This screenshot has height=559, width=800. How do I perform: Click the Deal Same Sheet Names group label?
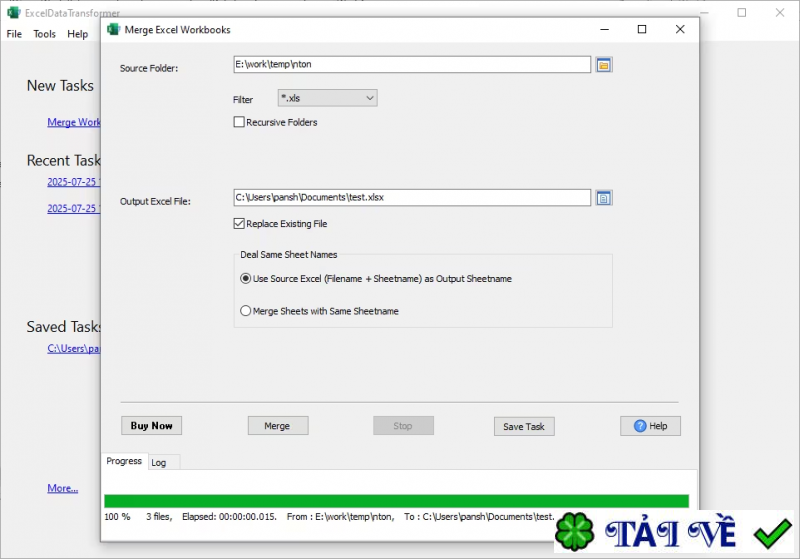pyautogui.click(x=289, y=255)
